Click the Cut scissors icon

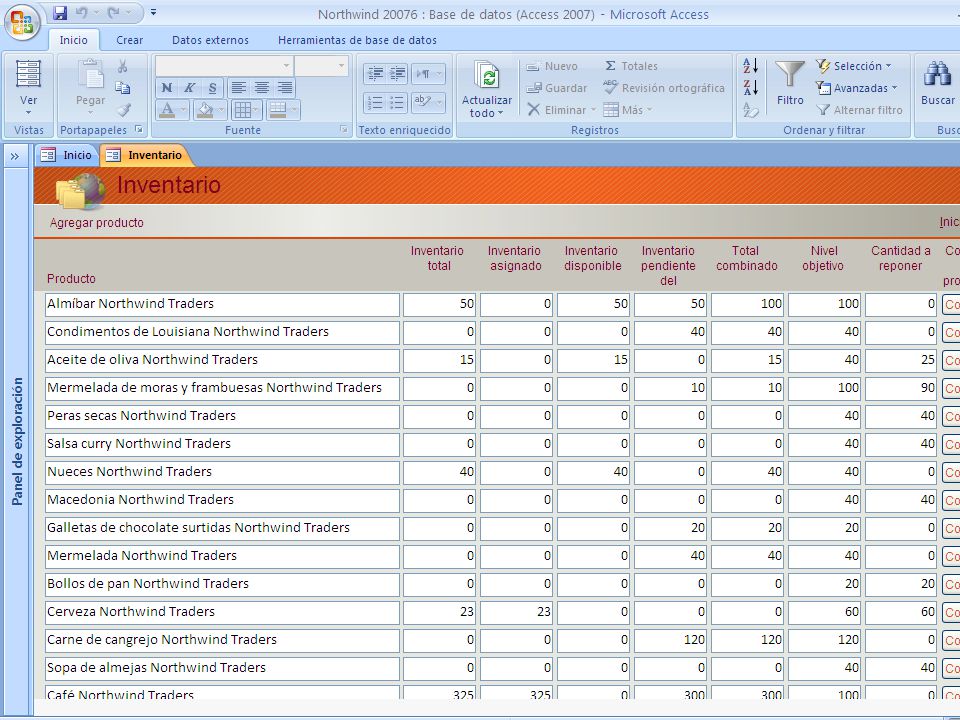(122, 66)
